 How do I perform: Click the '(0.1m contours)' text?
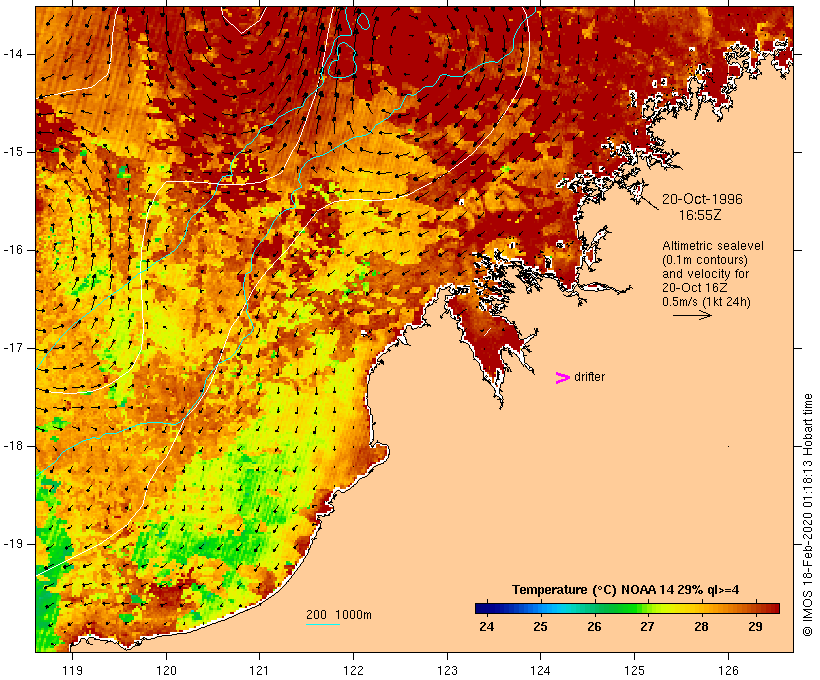click(705, 260)
